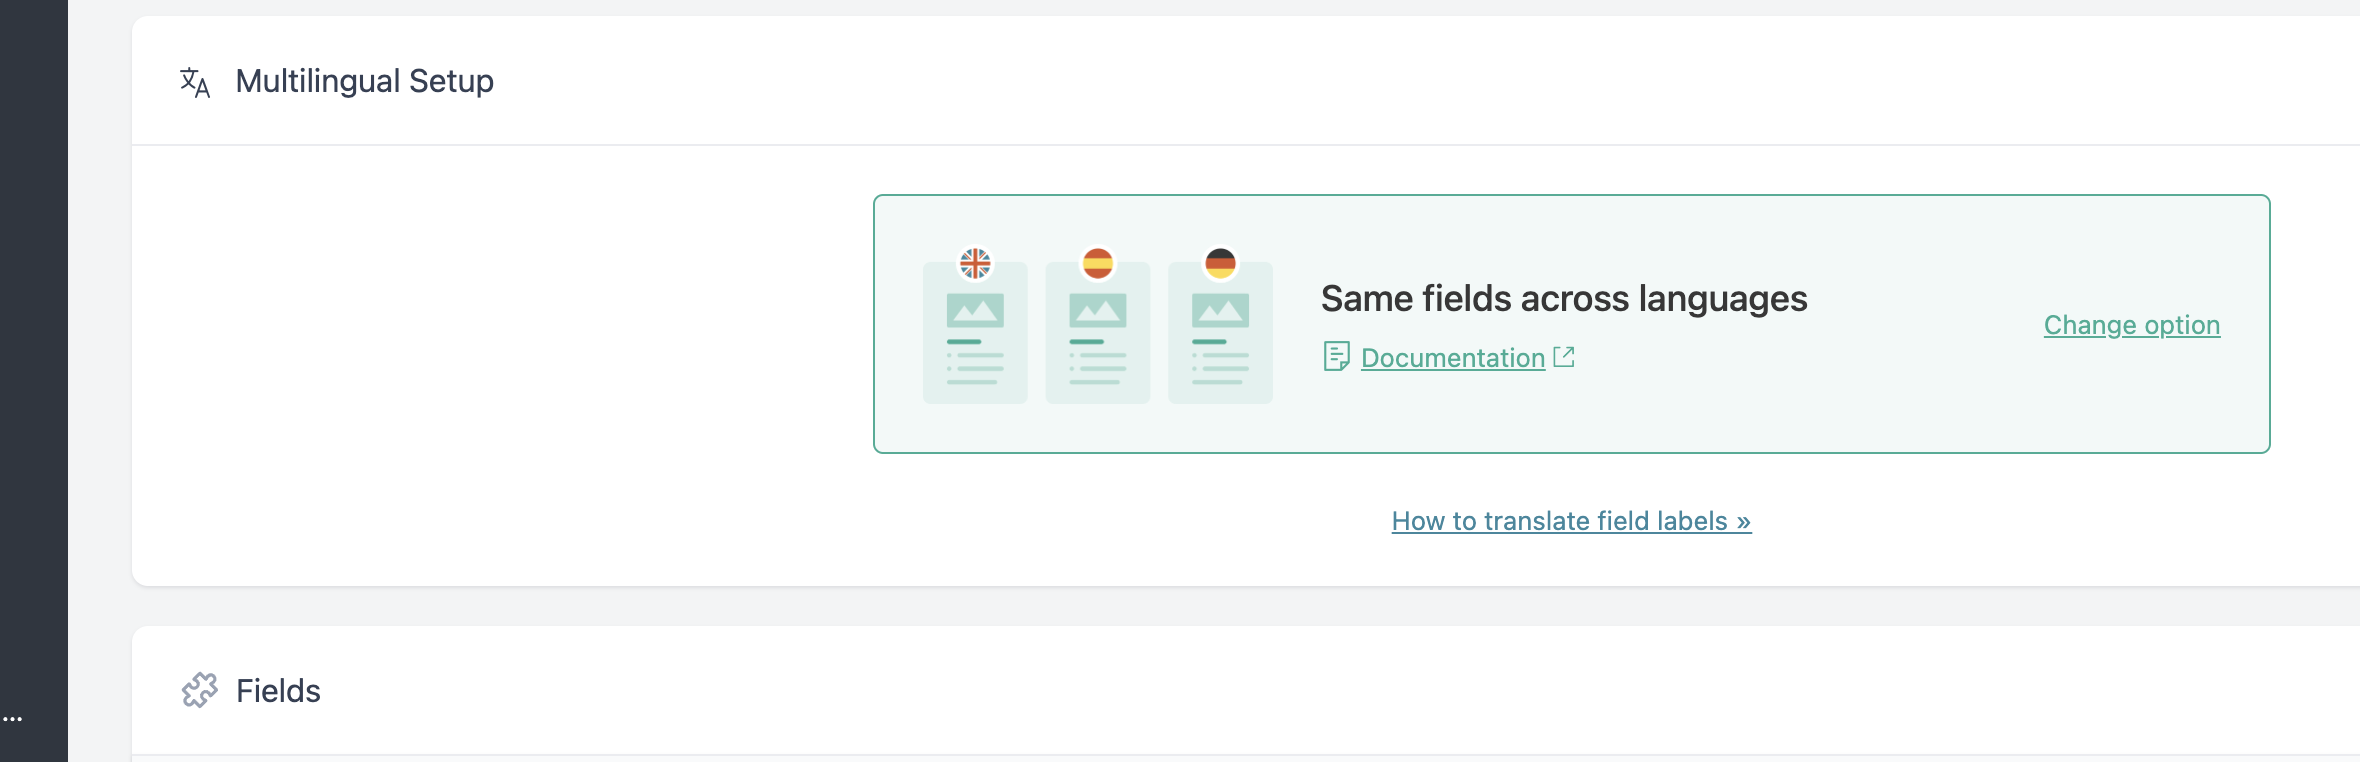Click the German language page thumbnail
Viewport: 2360px width, 762px height.
(1220, 332)
